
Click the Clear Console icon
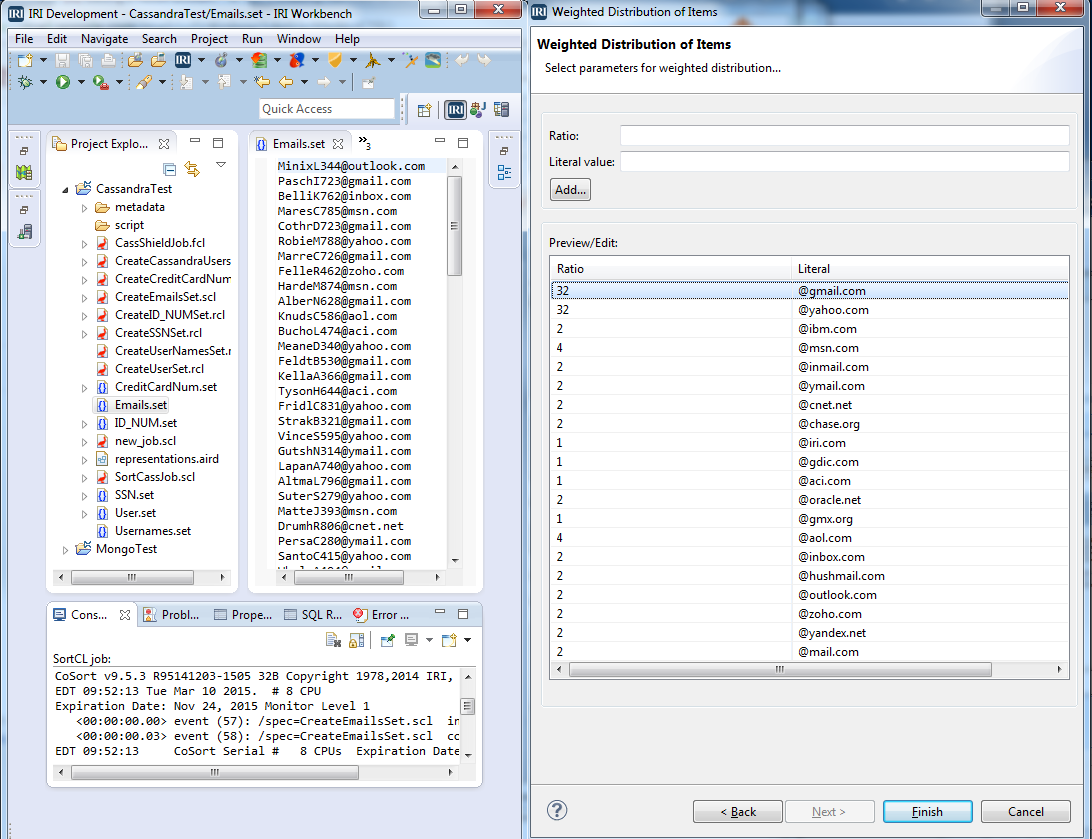coord(334,640)
